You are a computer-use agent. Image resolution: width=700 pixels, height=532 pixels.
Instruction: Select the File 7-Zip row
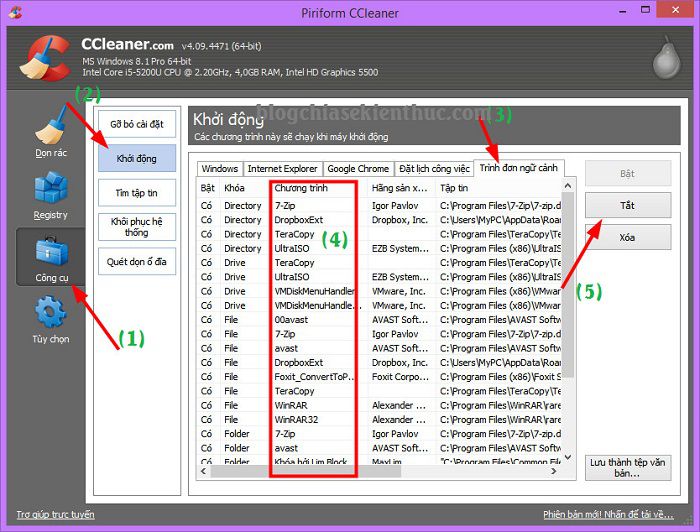[x=379, y=334]
